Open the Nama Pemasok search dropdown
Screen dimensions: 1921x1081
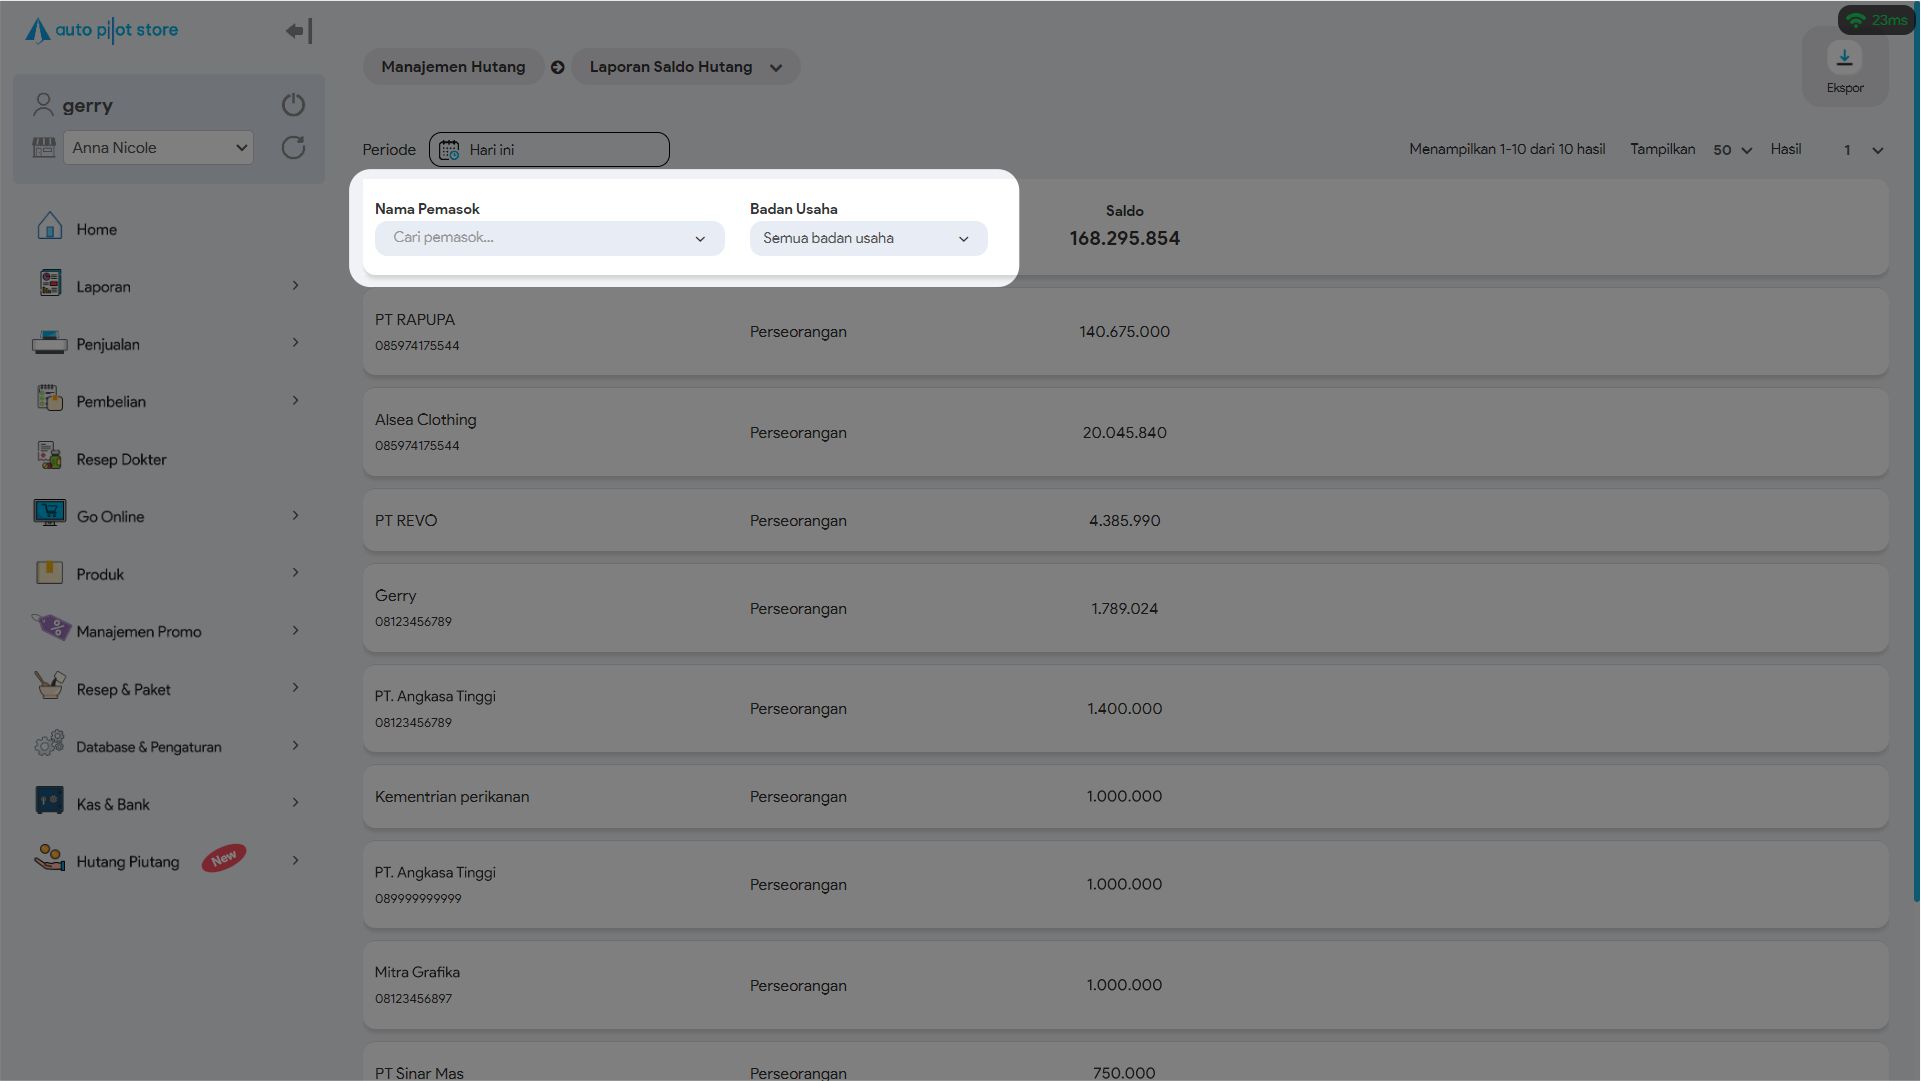click(549, 238)
